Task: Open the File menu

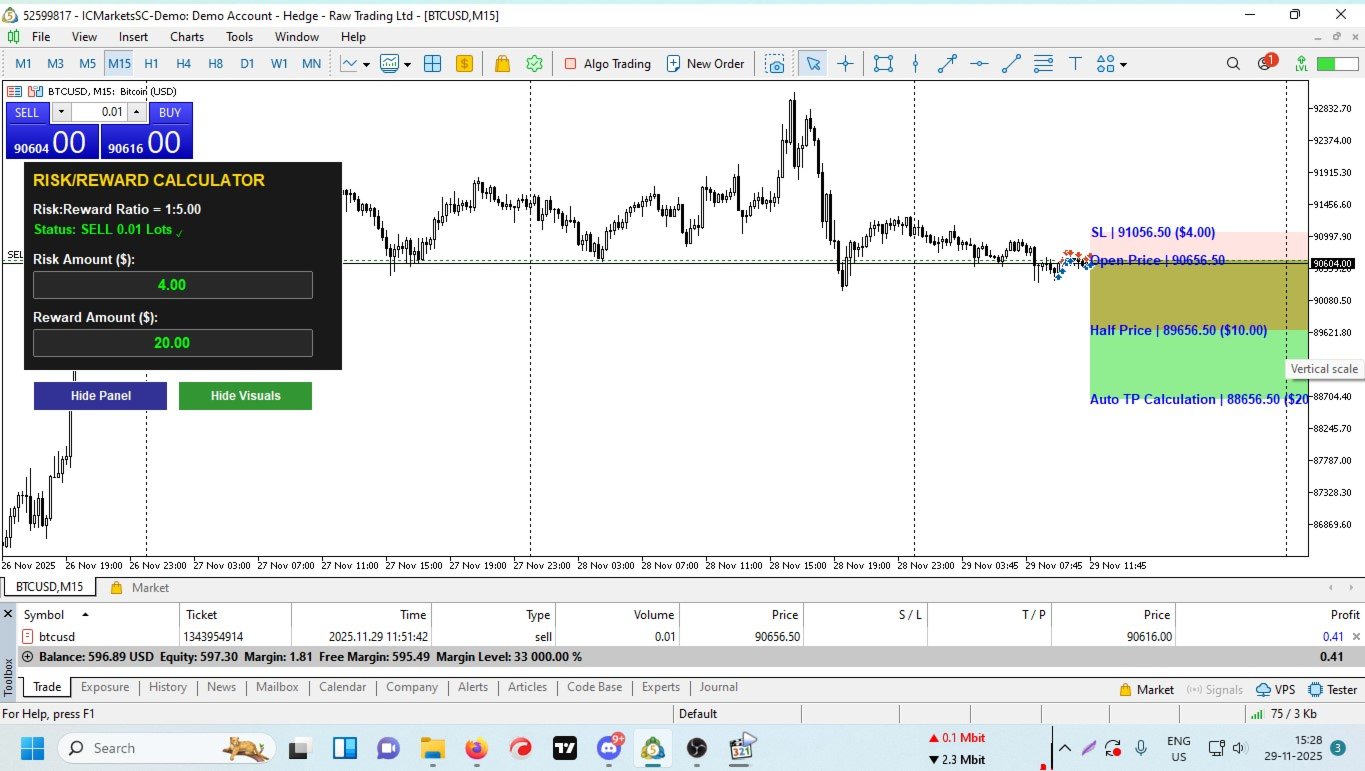Action: point(41,37)
